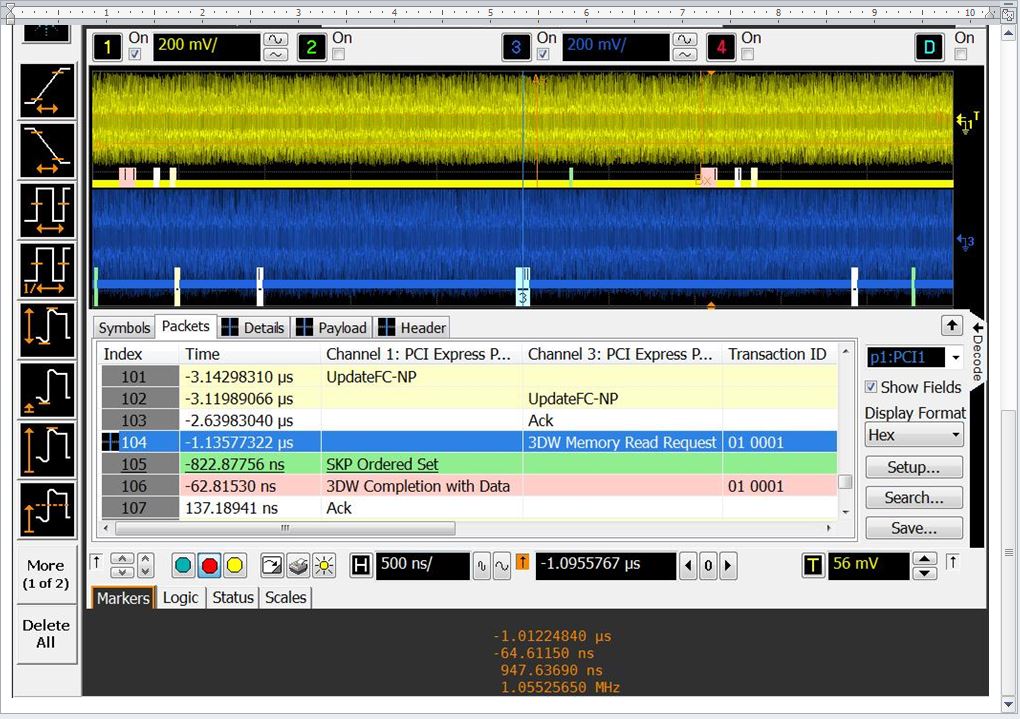This screenshot has height=719, width=1020.
Task: Open the Payload tab
Action: 332,327
